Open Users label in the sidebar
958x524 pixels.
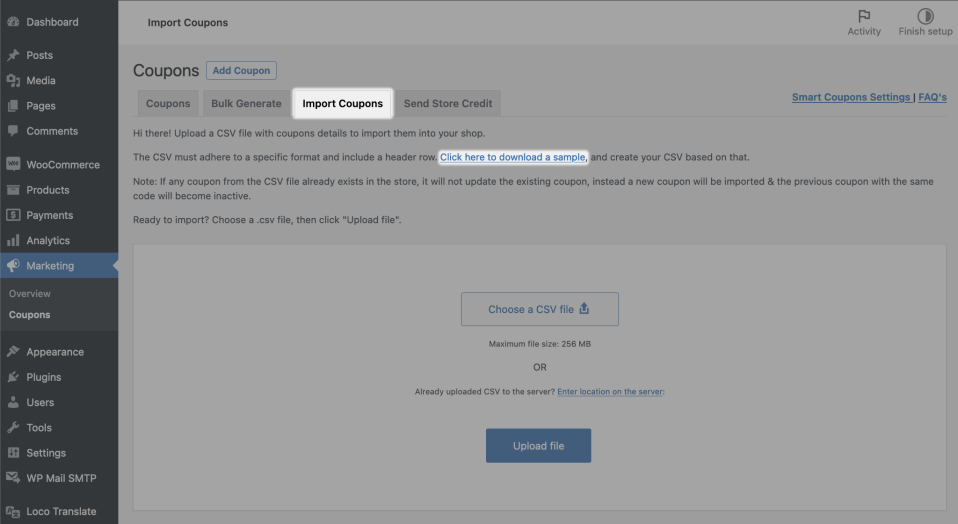tap(40, 402)
